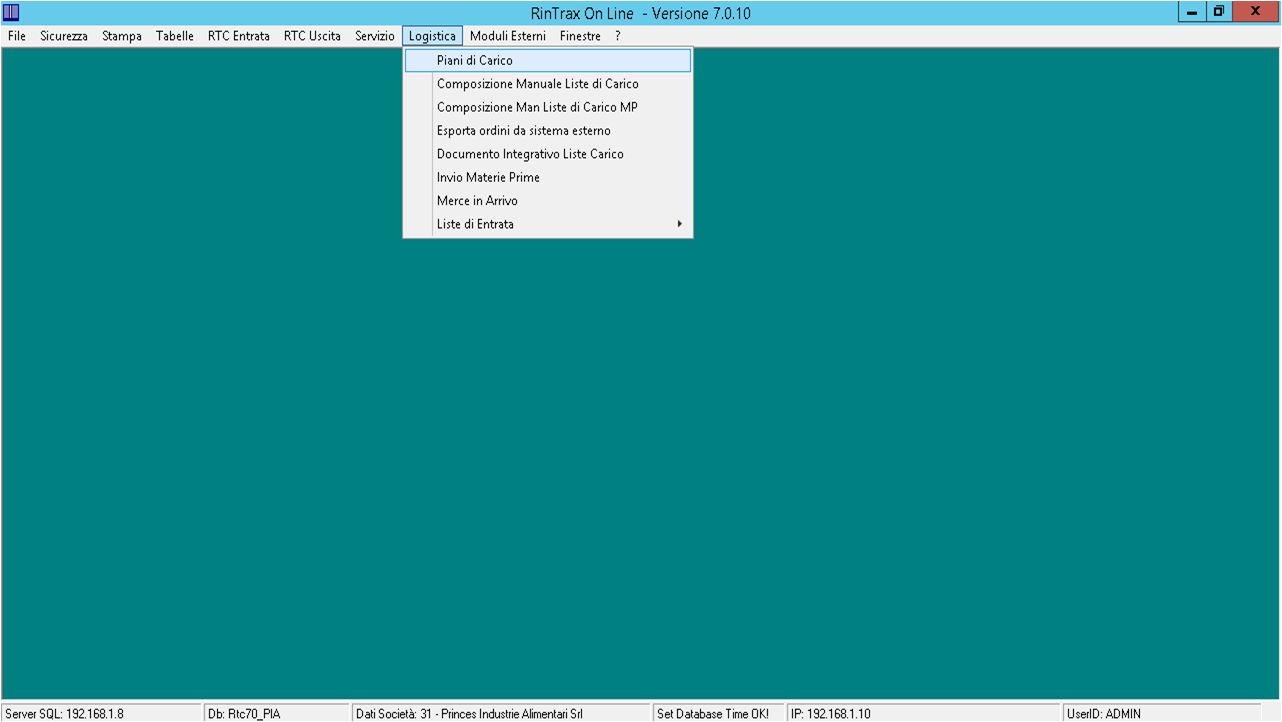Open the RTC Uscita menu
Viewport: 1282px width, 722px height.
click(x=312, y=36)
